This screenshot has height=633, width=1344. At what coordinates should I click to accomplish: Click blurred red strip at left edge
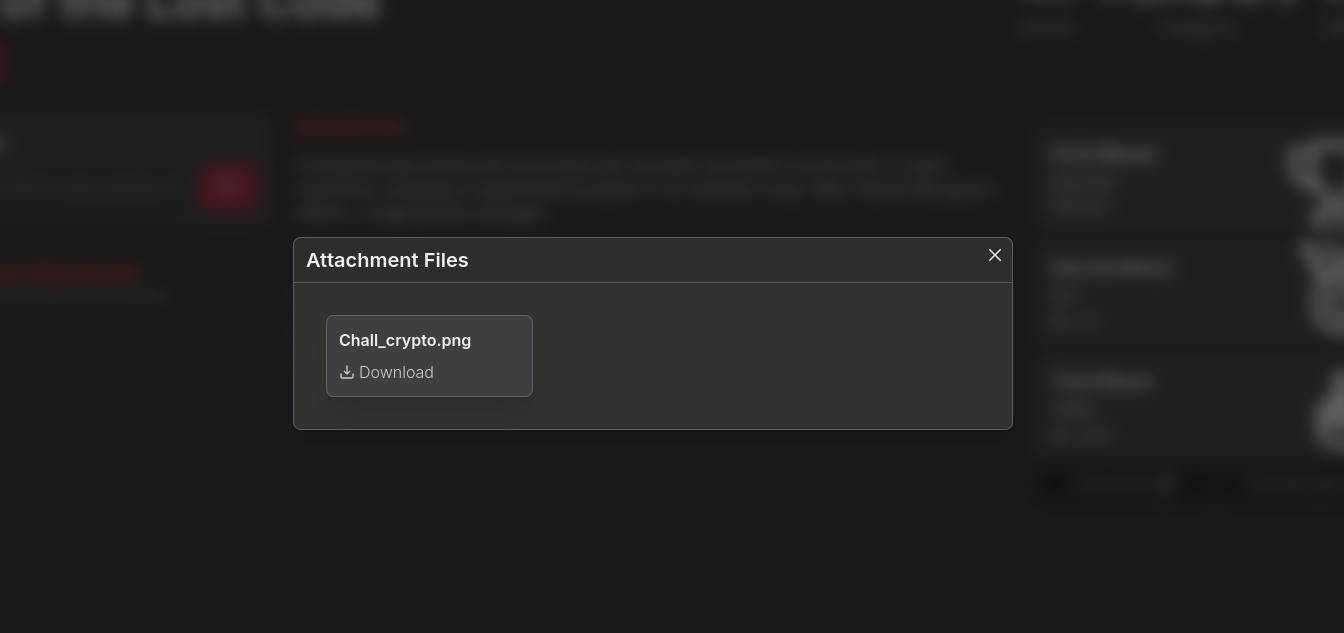[x=2, y=63]
